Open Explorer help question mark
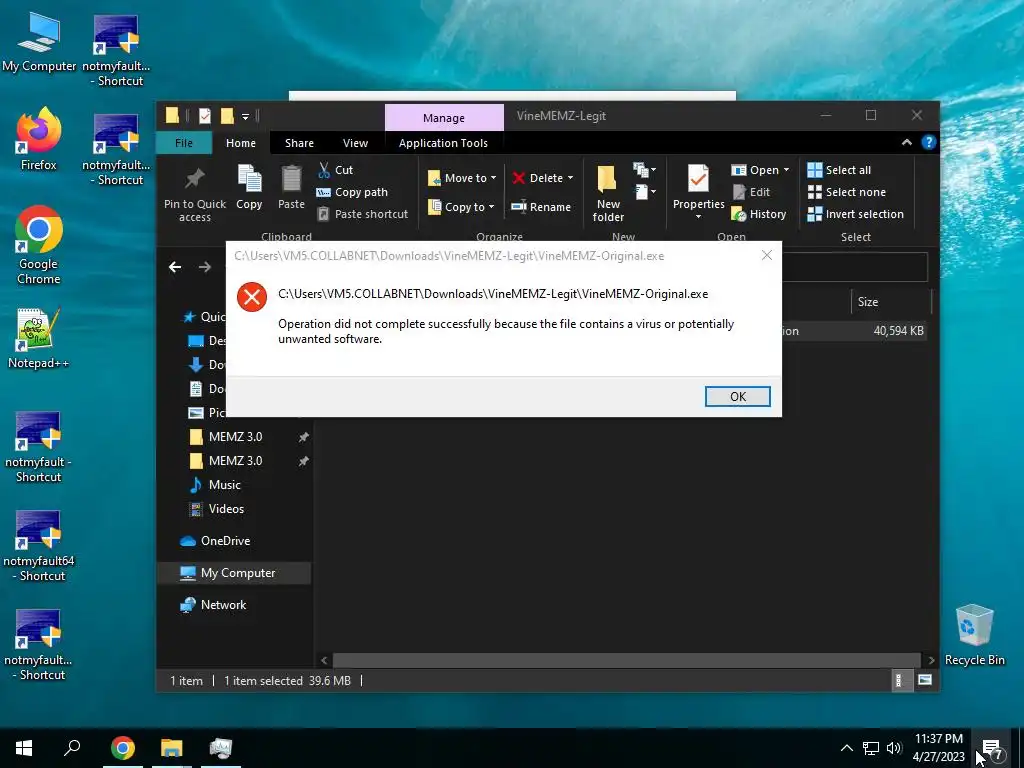1024x768 pixels. (x=929, y=142)
